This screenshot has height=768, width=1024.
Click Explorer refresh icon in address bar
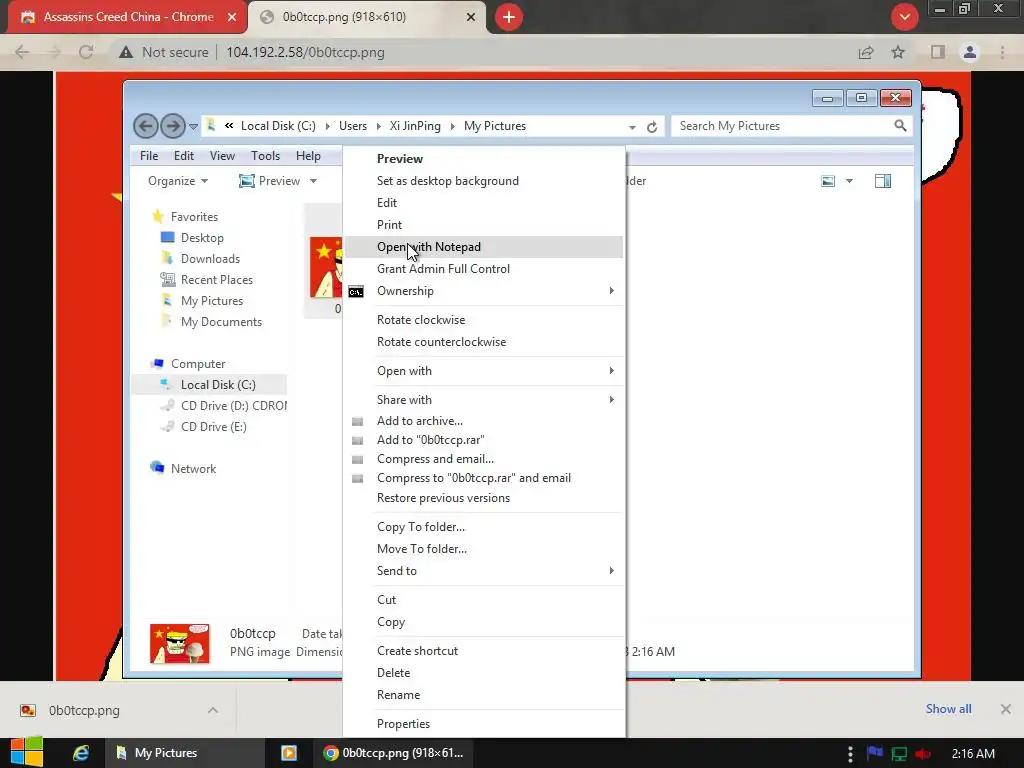coord(652,127)
